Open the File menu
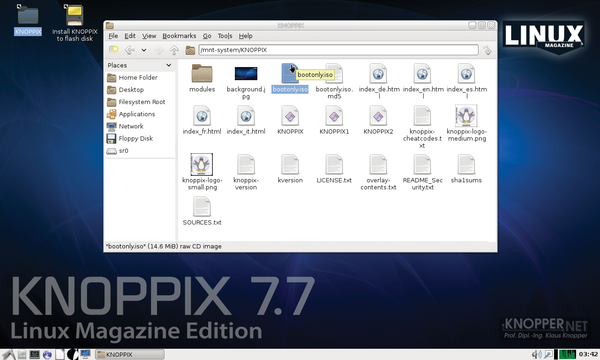 [x=113, y=36]
